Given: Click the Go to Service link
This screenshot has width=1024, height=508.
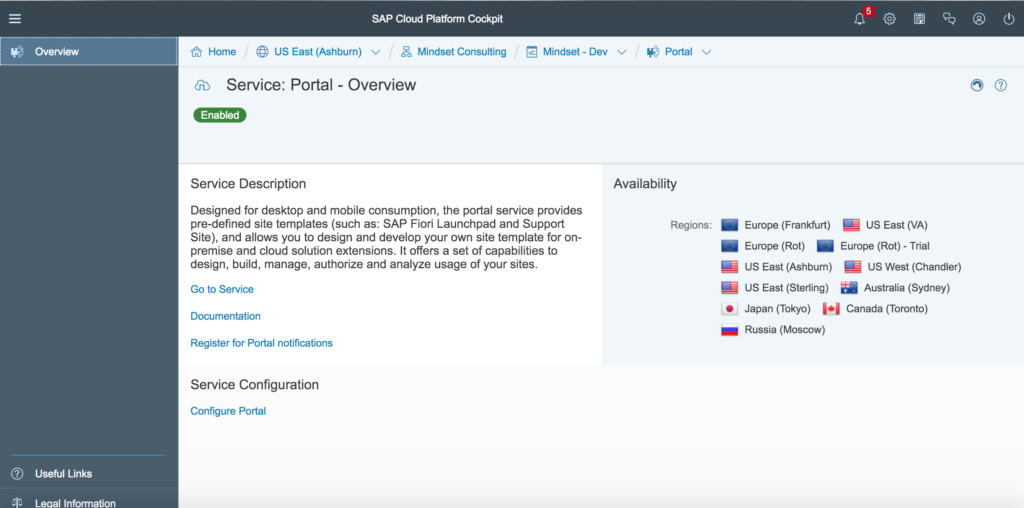Looking at the screenshot, I should pos(222,289).
